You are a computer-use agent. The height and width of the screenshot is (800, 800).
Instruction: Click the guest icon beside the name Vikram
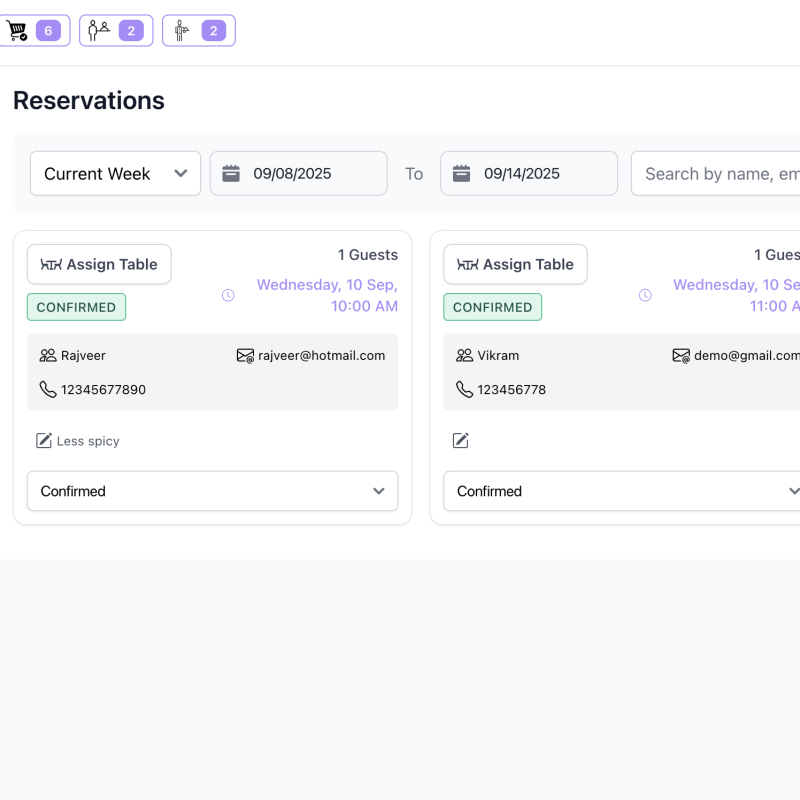pos(464,356)
